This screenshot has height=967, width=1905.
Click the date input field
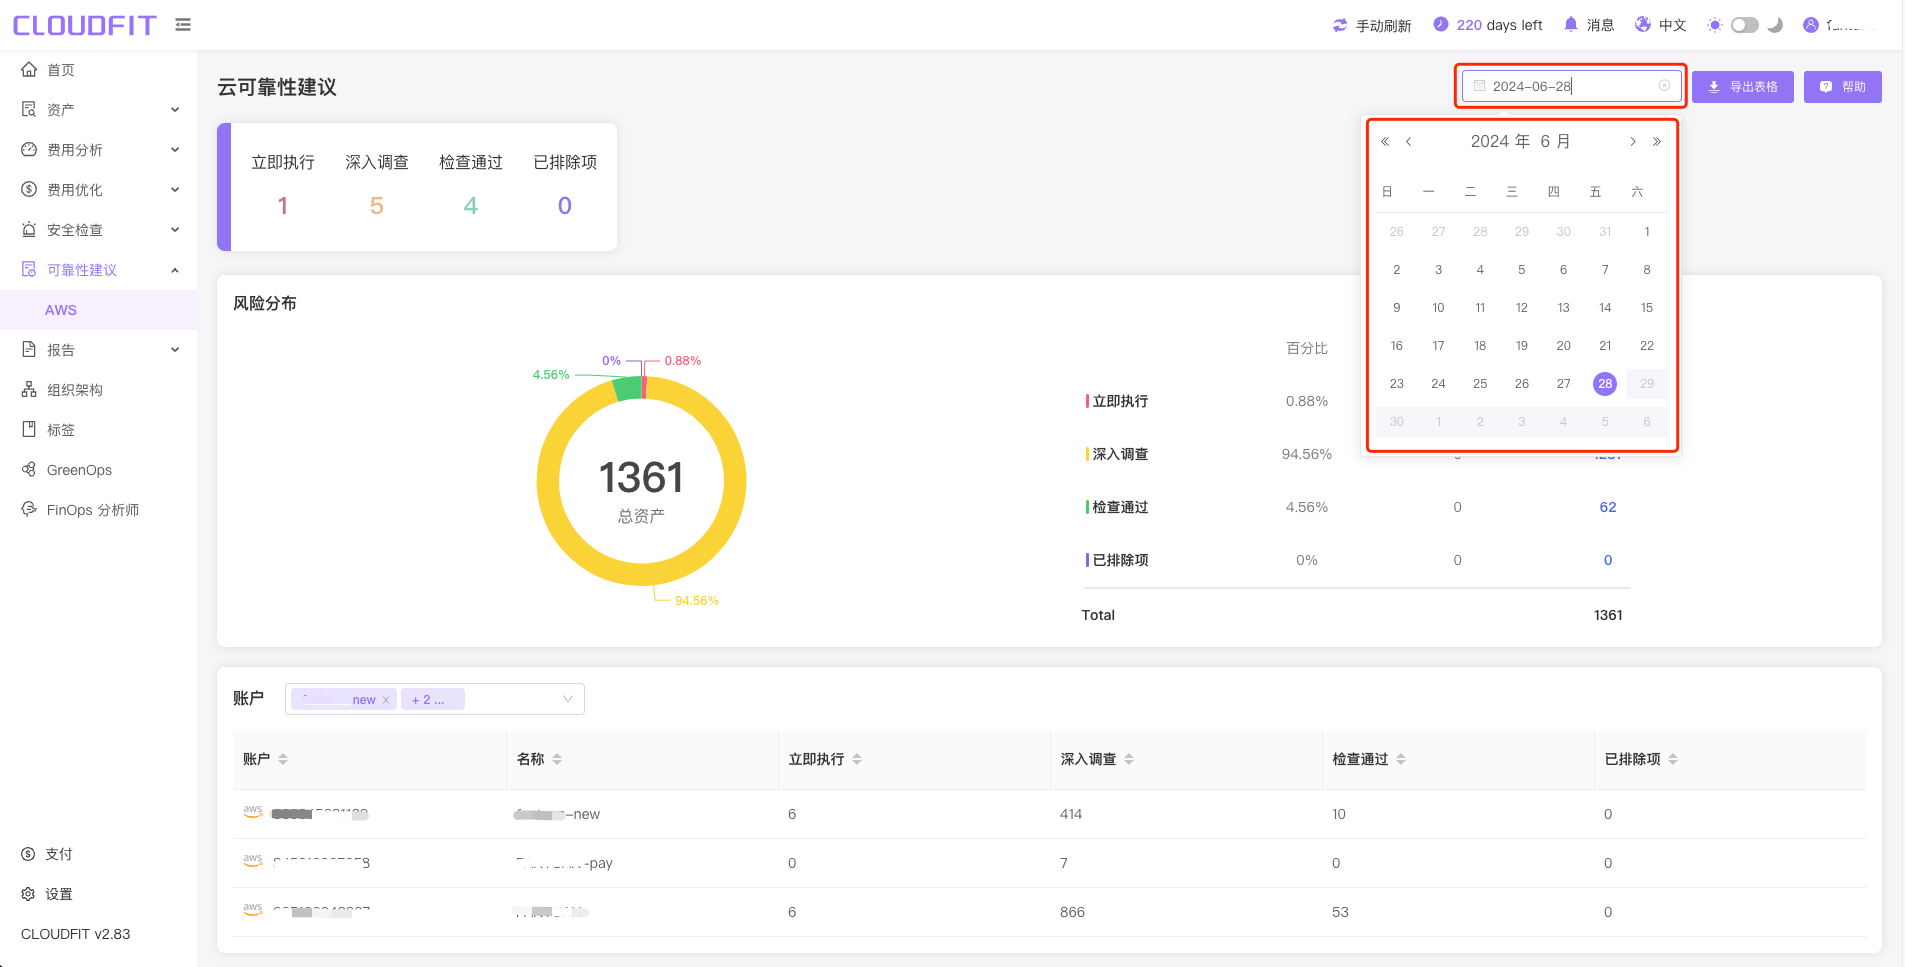point(1570,86)
